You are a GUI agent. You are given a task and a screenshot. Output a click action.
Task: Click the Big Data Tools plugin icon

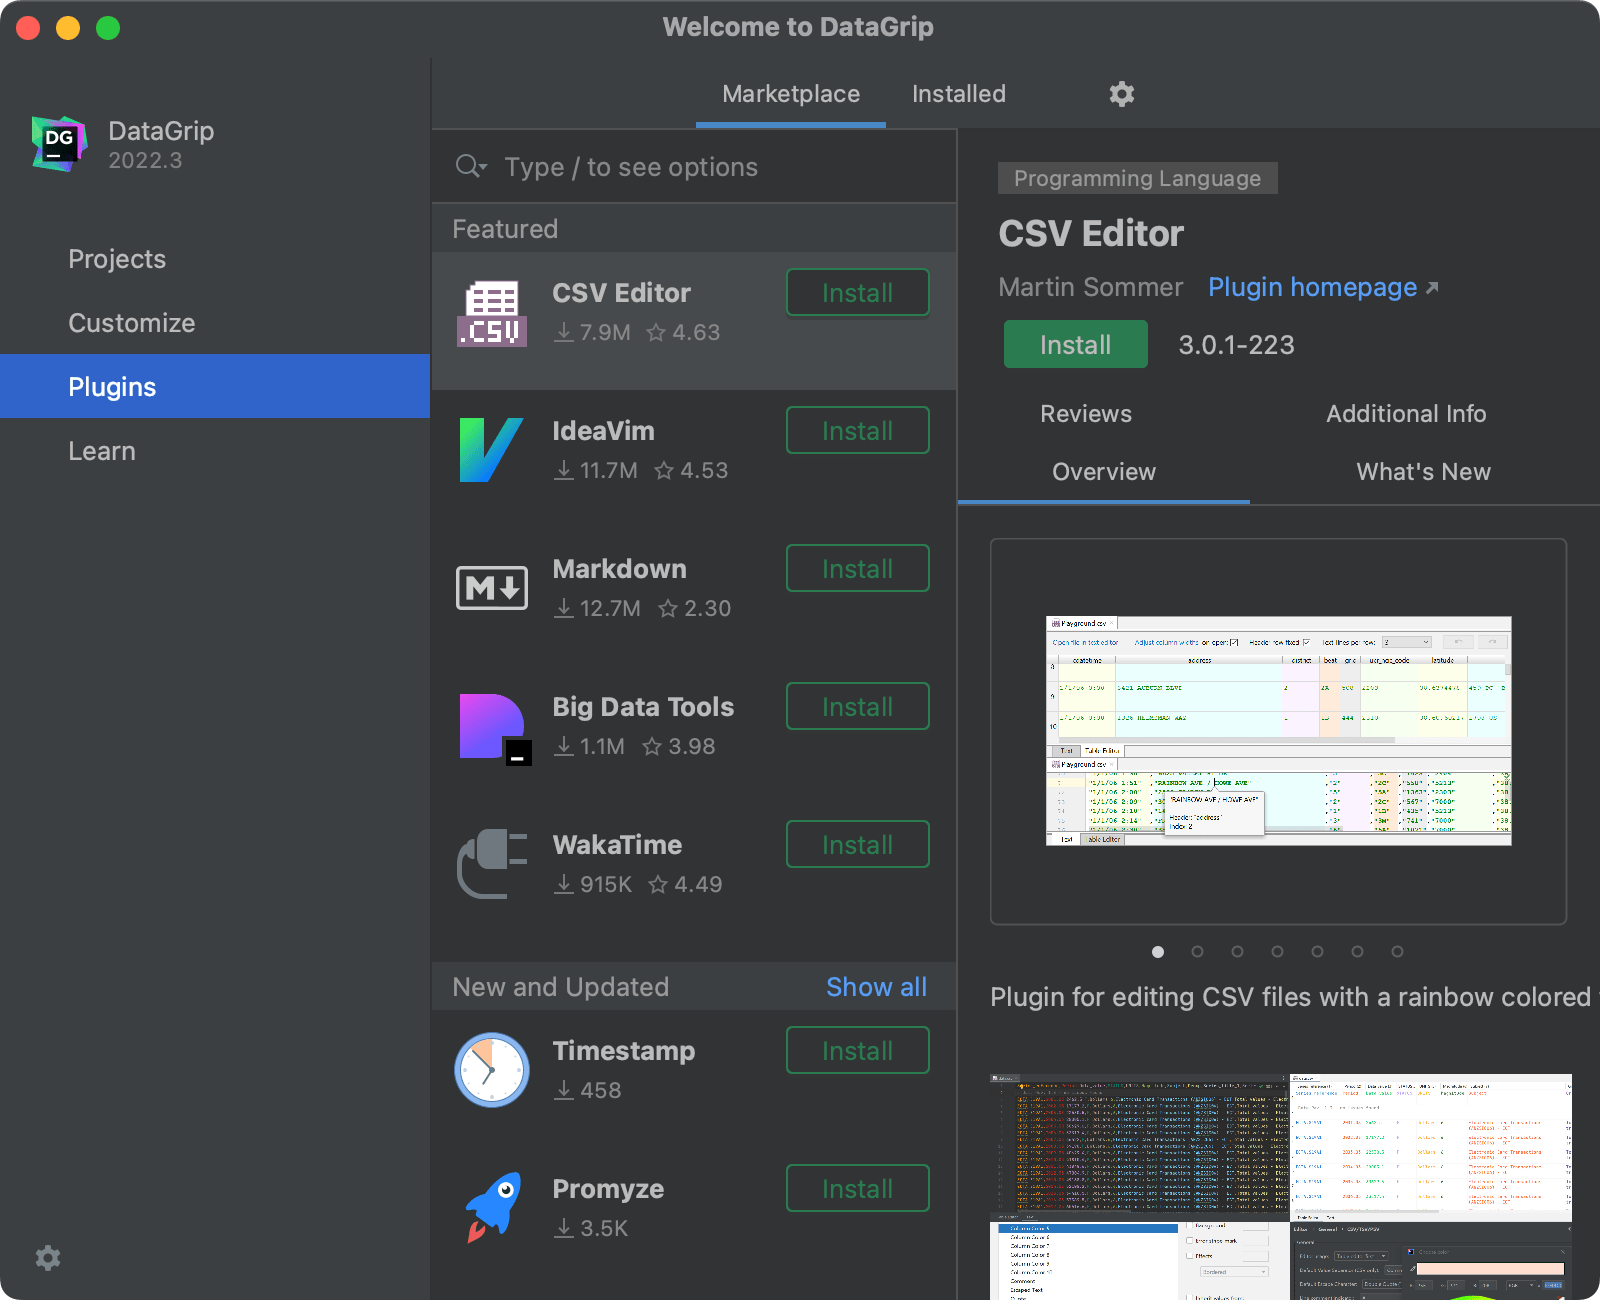(492, 725)
